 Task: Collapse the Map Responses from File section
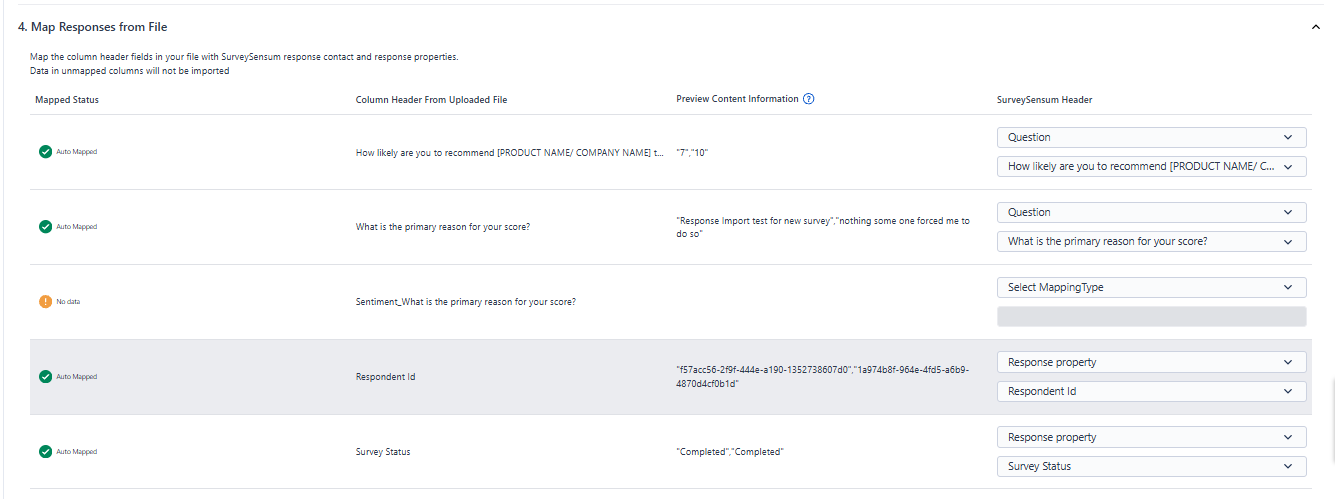(1315, 27)
